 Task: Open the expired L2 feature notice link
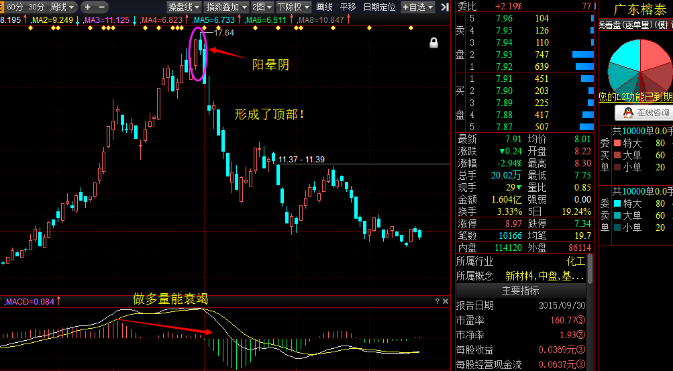(x=636, y=97)
